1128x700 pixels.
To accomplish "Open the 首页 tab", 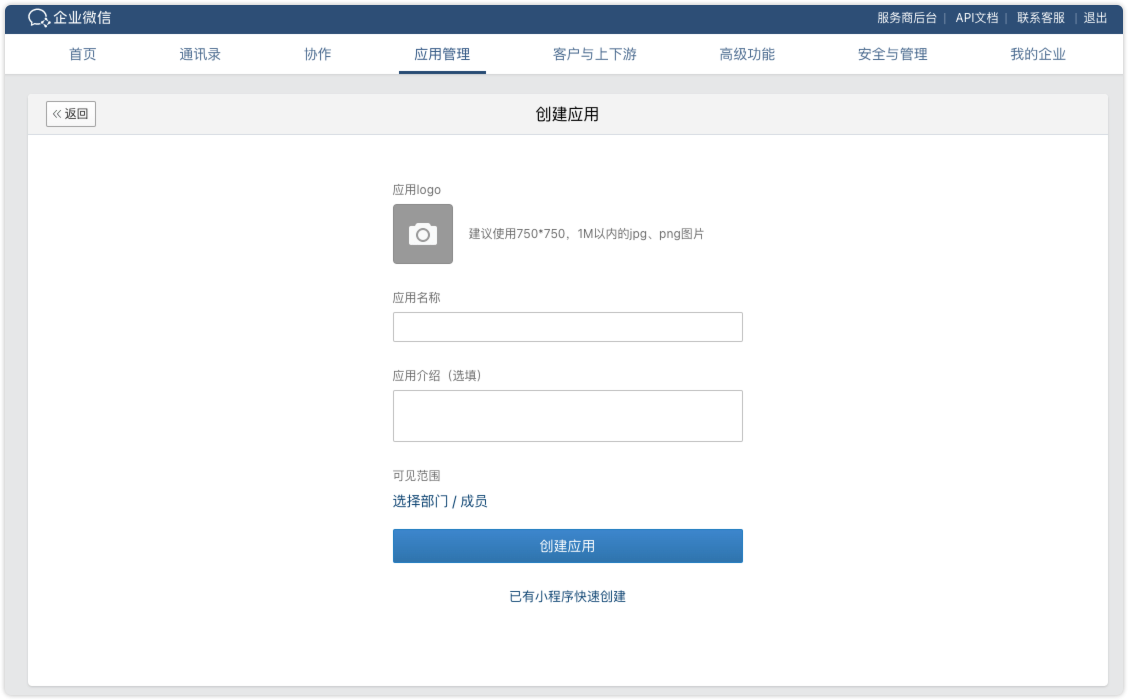I will click(x=82, y=54).
